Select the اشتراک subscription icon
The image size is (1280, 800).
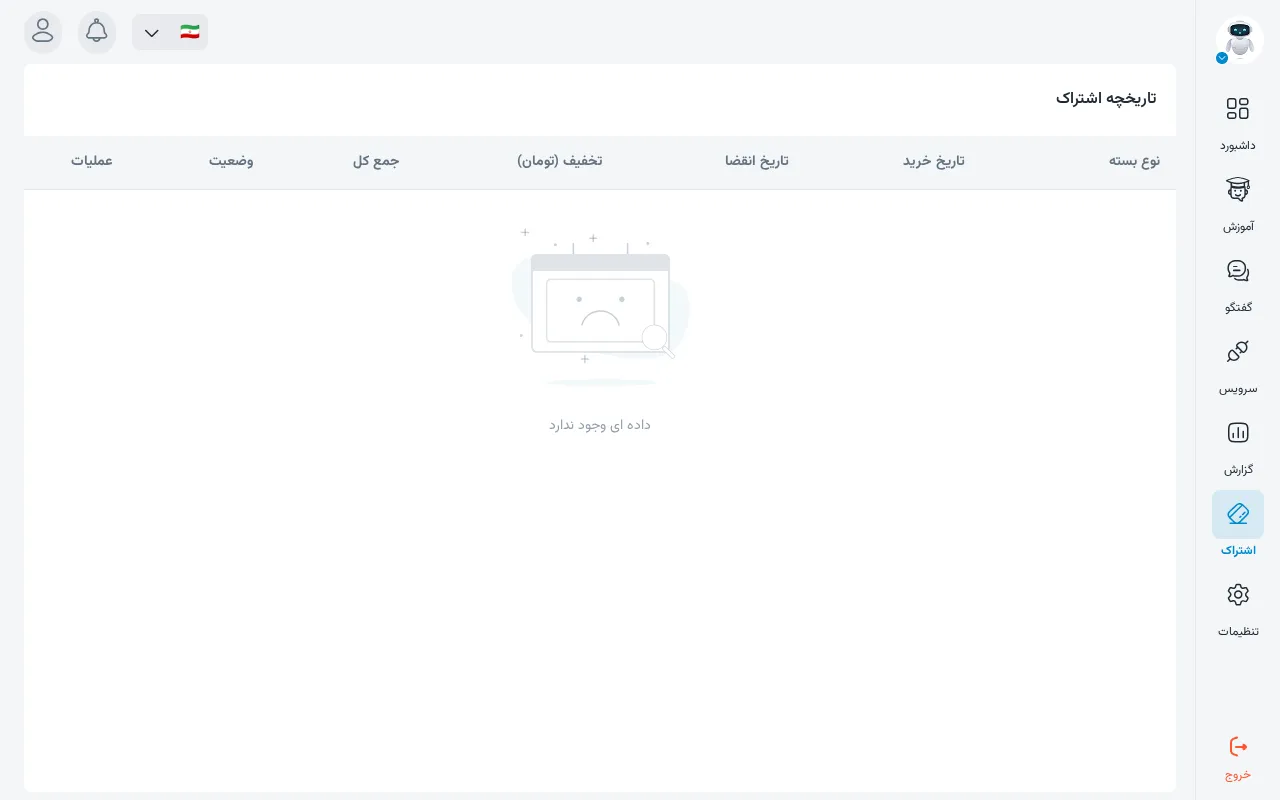click(x=1238, y=514)
